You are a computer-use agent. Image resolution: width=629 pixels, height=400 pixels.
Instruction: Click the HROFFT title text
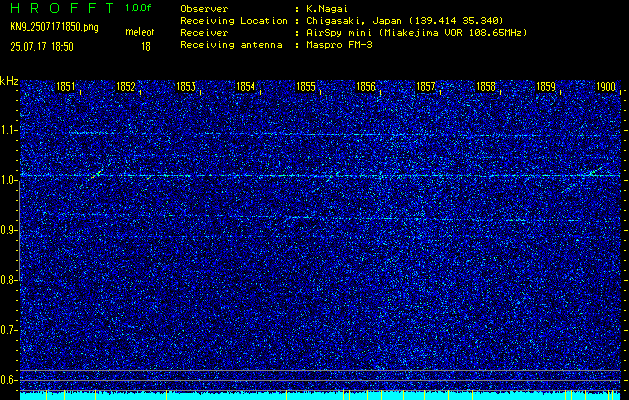pos(62,8)
